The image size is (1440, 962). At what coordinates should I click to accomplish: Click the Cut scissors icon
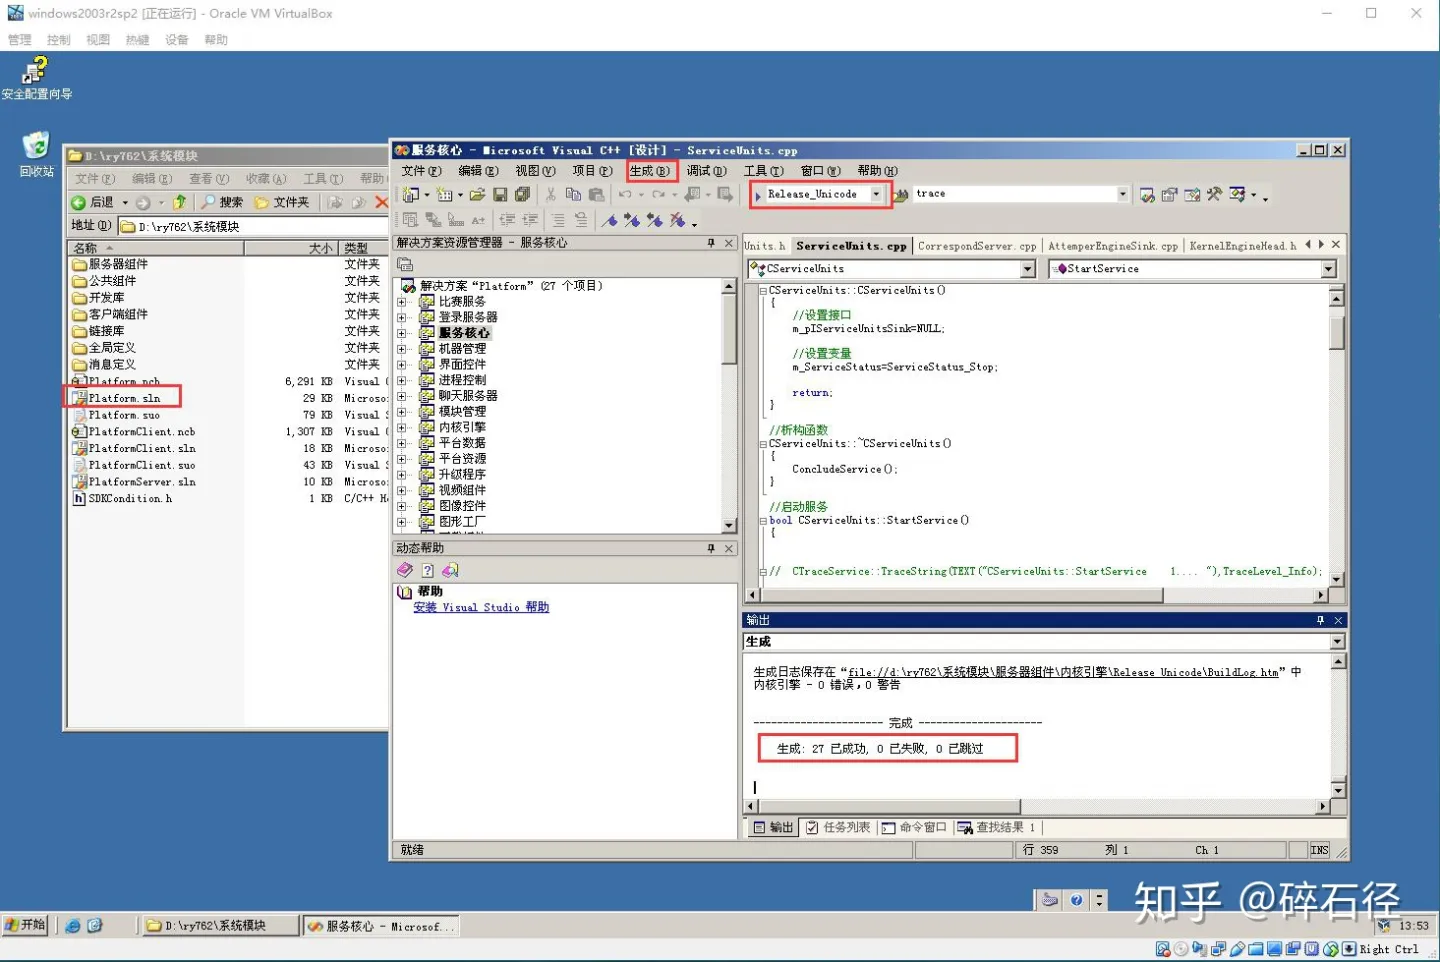(550, 194)
